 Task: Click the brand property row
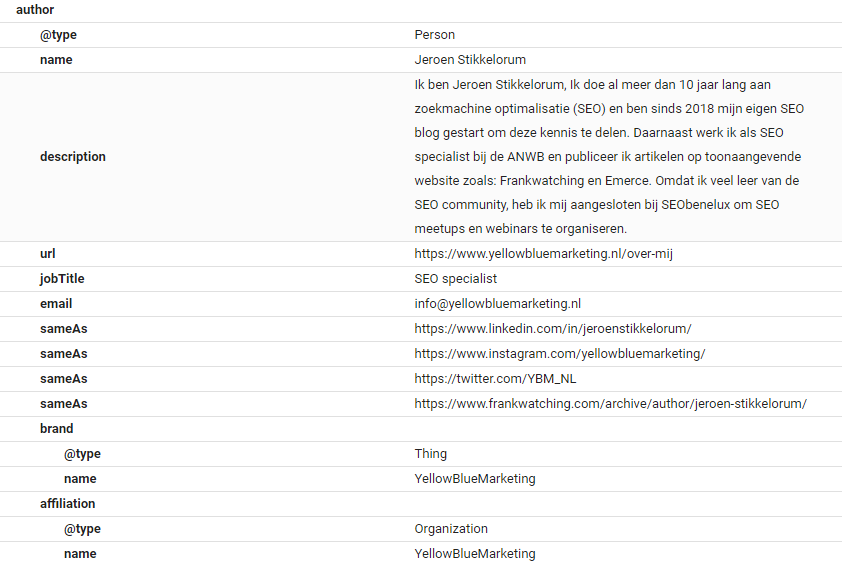[57, 429]
